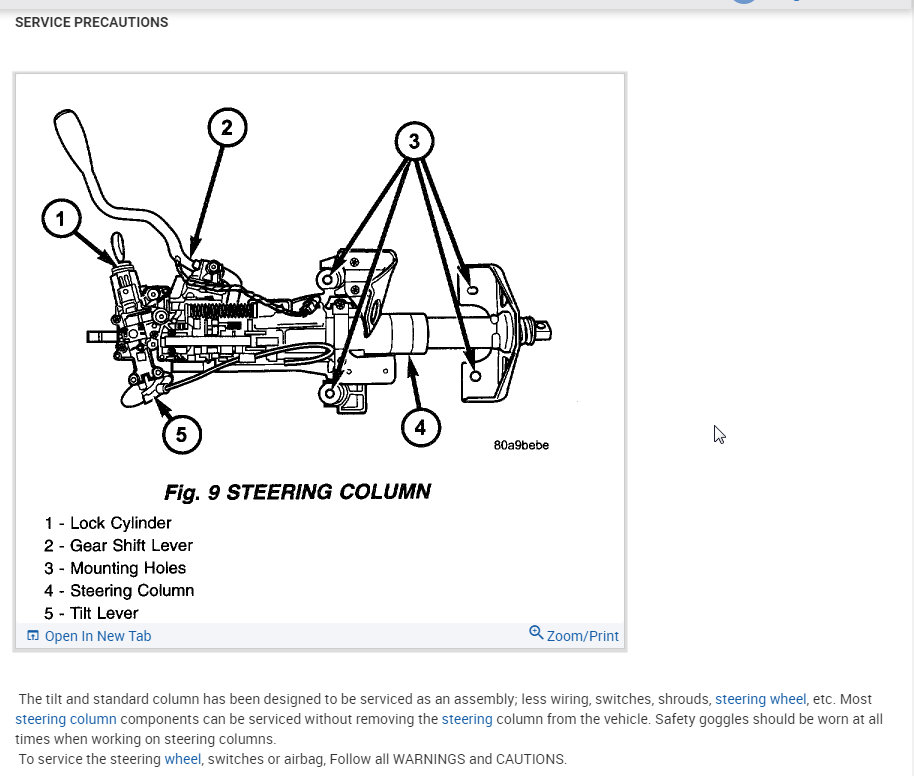Click legend entry '4 - Steering Column'
This screenshot has width=914, height=776.
pos(119,591)
